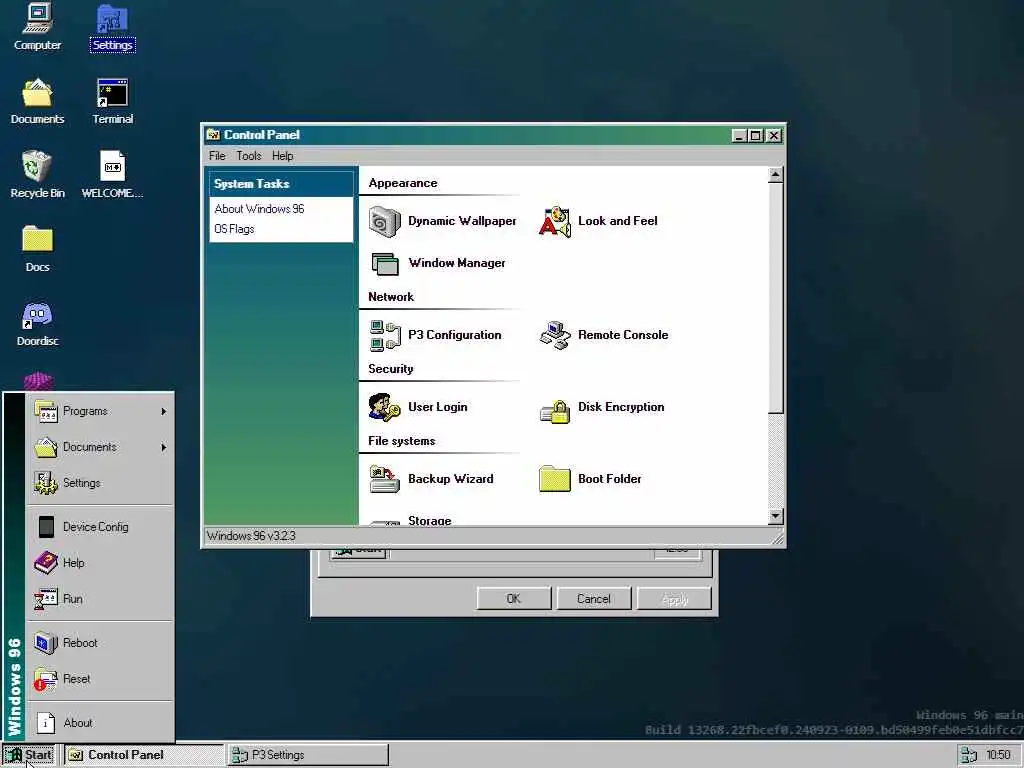The height and width of the screenshot is (768, 1024).
Task: Click scroll up arrow in Control Panel
Action: coord(775,174)
